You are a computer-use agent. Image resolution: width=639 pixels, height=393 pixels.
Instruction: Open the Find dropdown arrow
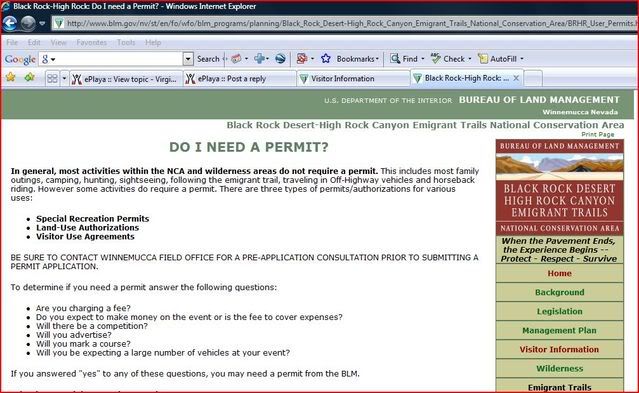[423, 59]
